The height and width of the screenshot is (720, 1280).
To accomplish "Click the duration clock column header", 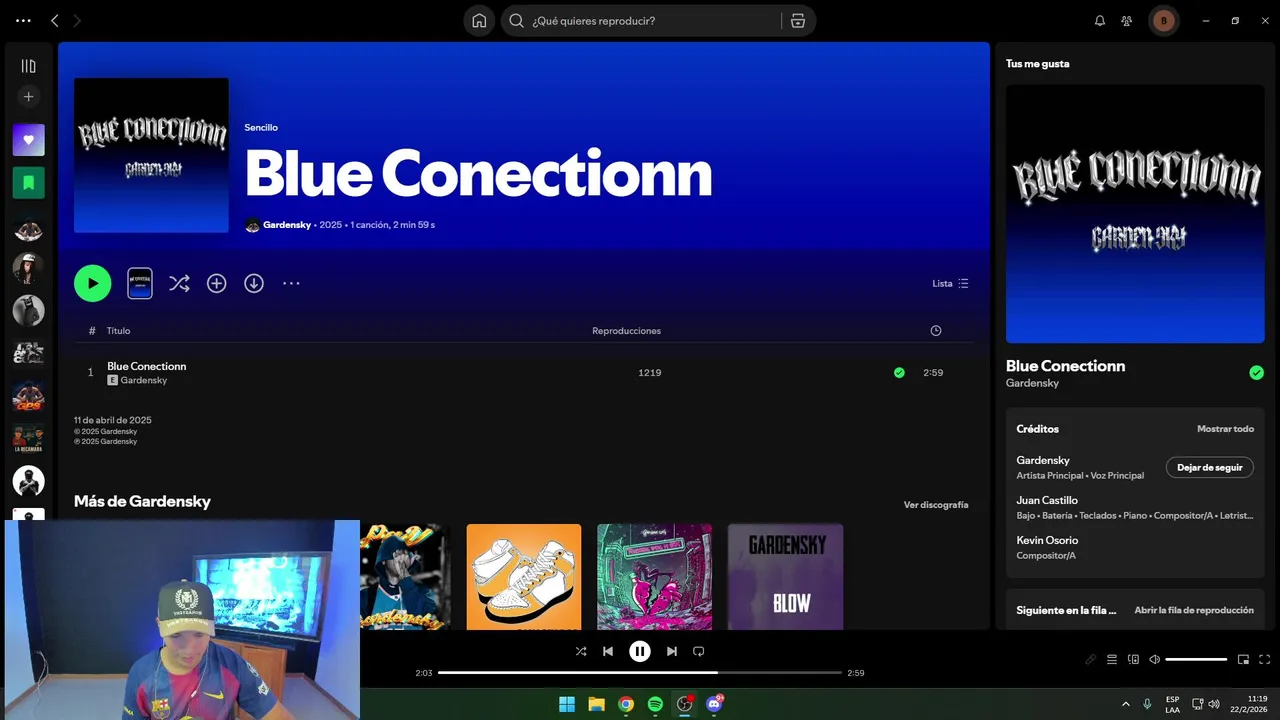I will [935, 330].
